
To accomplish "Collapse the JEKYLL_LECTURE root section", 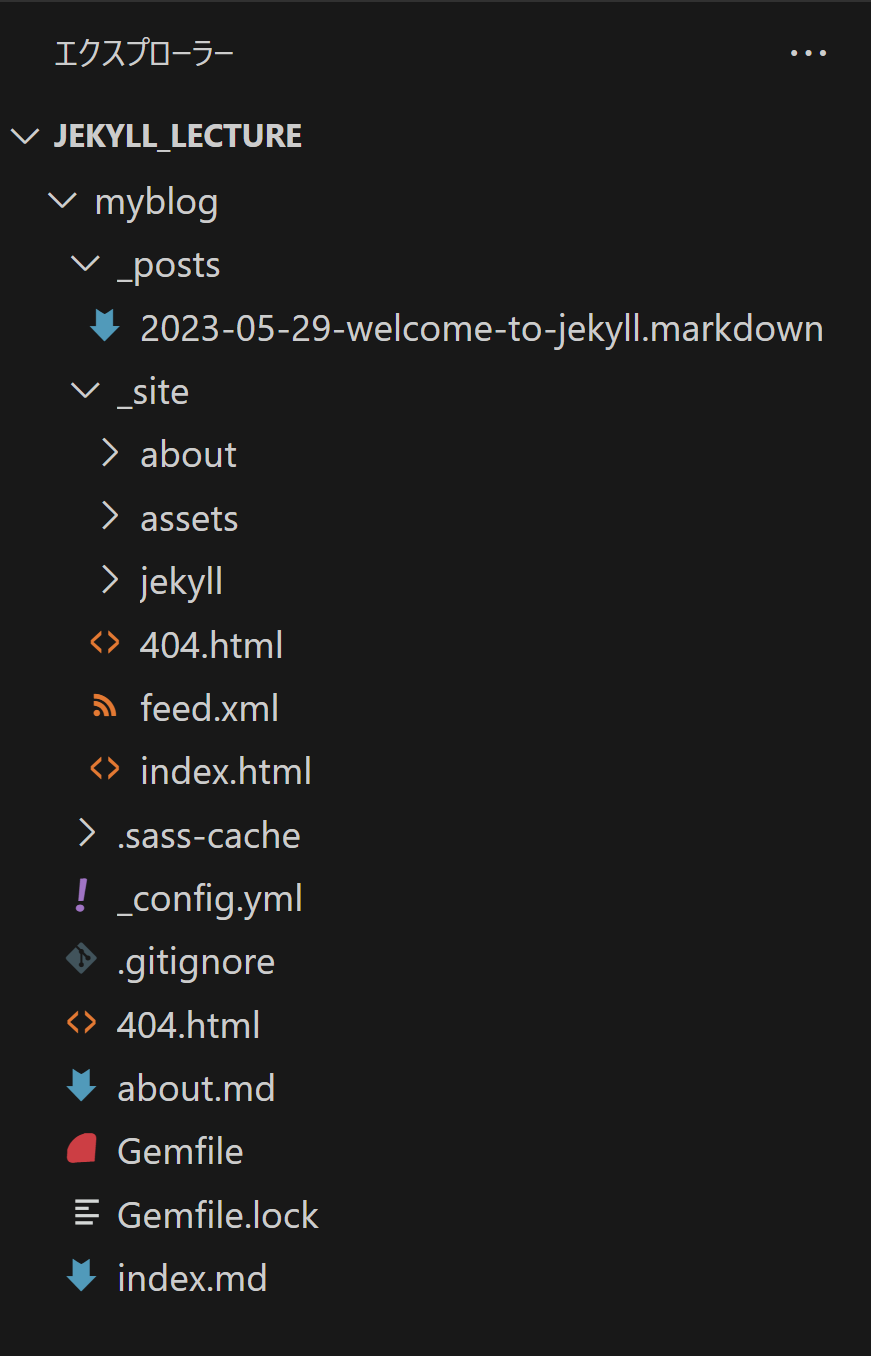I will (24, 136).
